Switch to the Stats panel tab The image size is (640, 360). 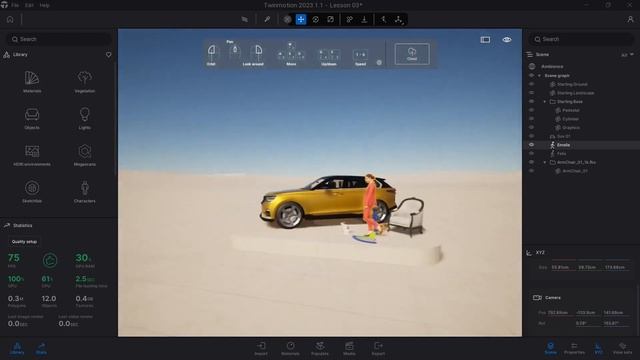tap(41, 349)
